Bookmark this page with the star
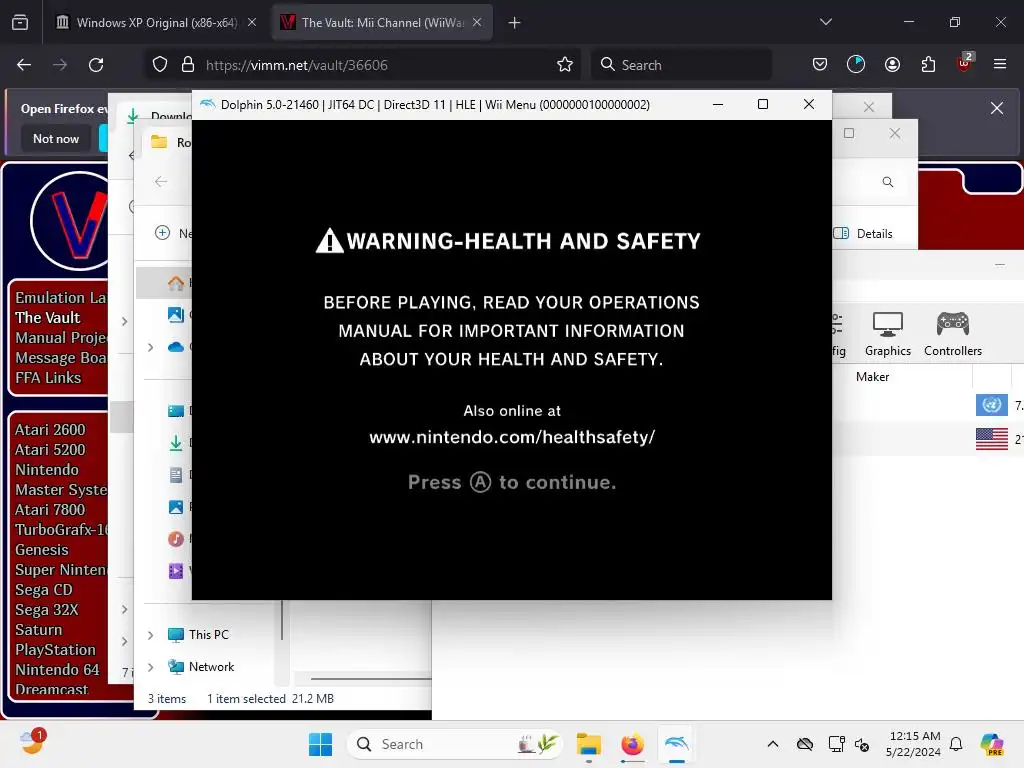Image resolution: width=1024 pixels, height=768 pixels. pos(565,65)
